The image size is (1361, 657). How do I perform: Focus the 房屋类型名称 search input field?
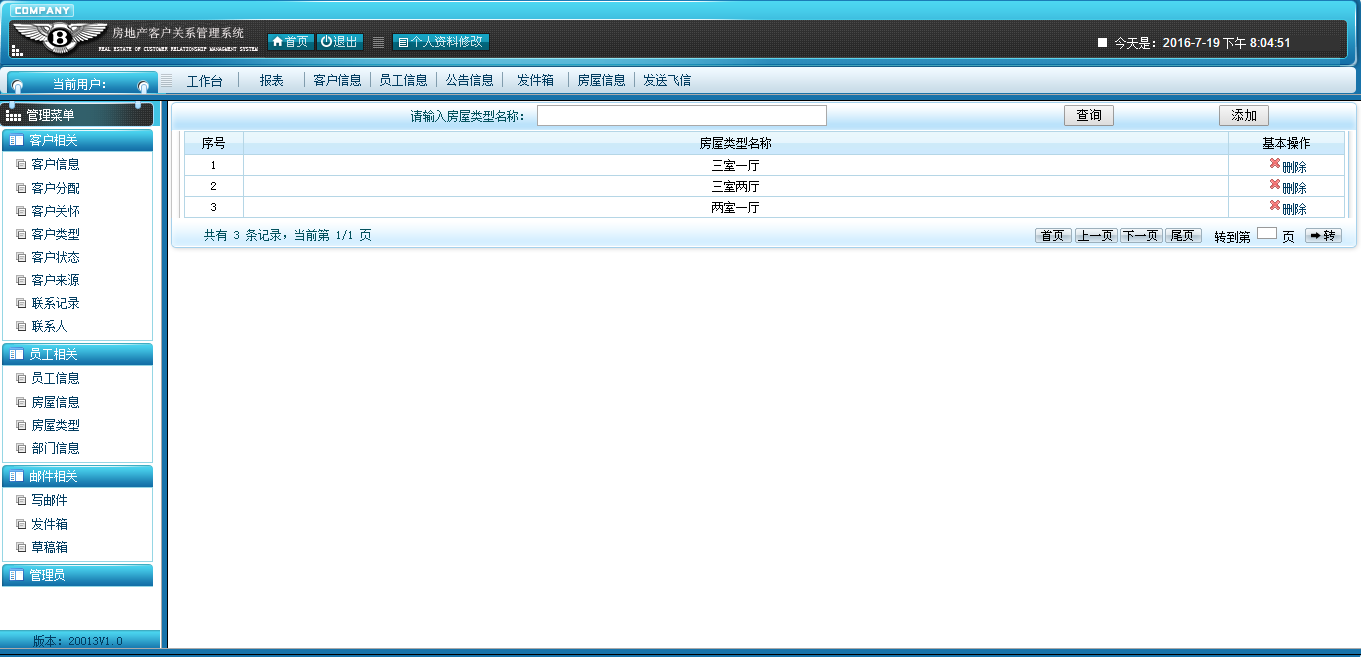[682, 116]
